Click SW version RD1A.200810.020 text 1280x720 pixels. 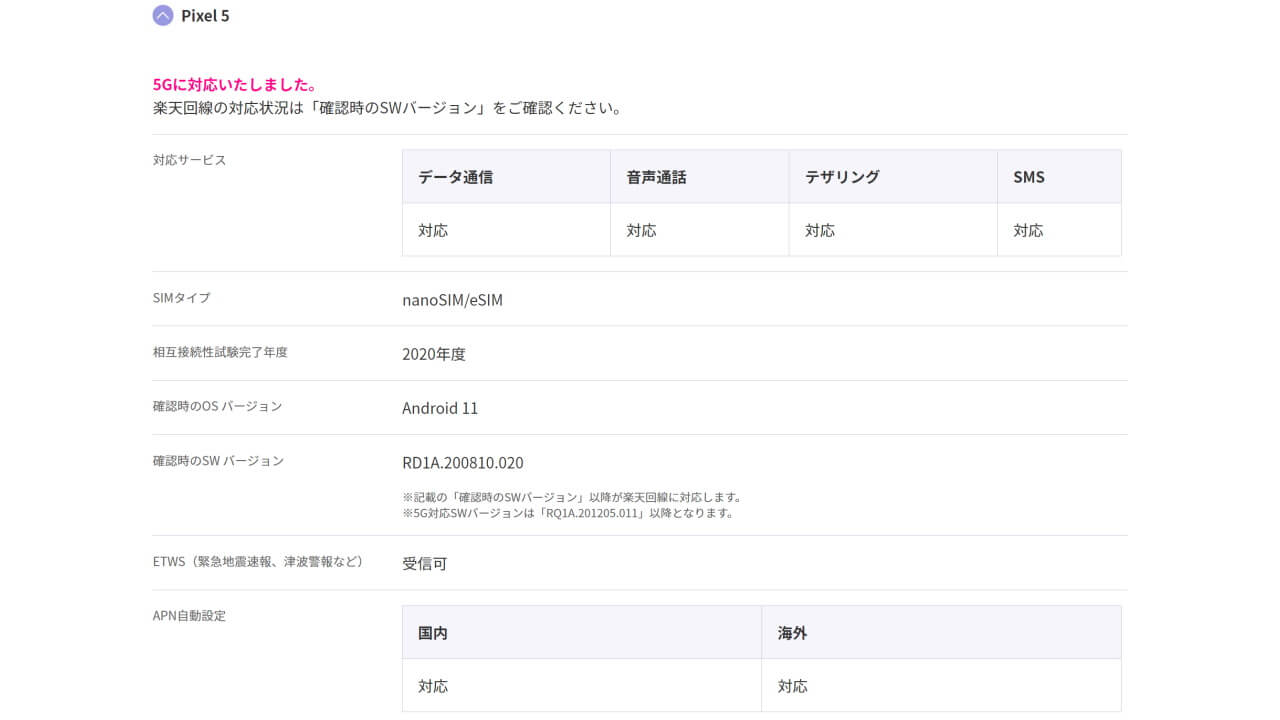tap(463, 463)
